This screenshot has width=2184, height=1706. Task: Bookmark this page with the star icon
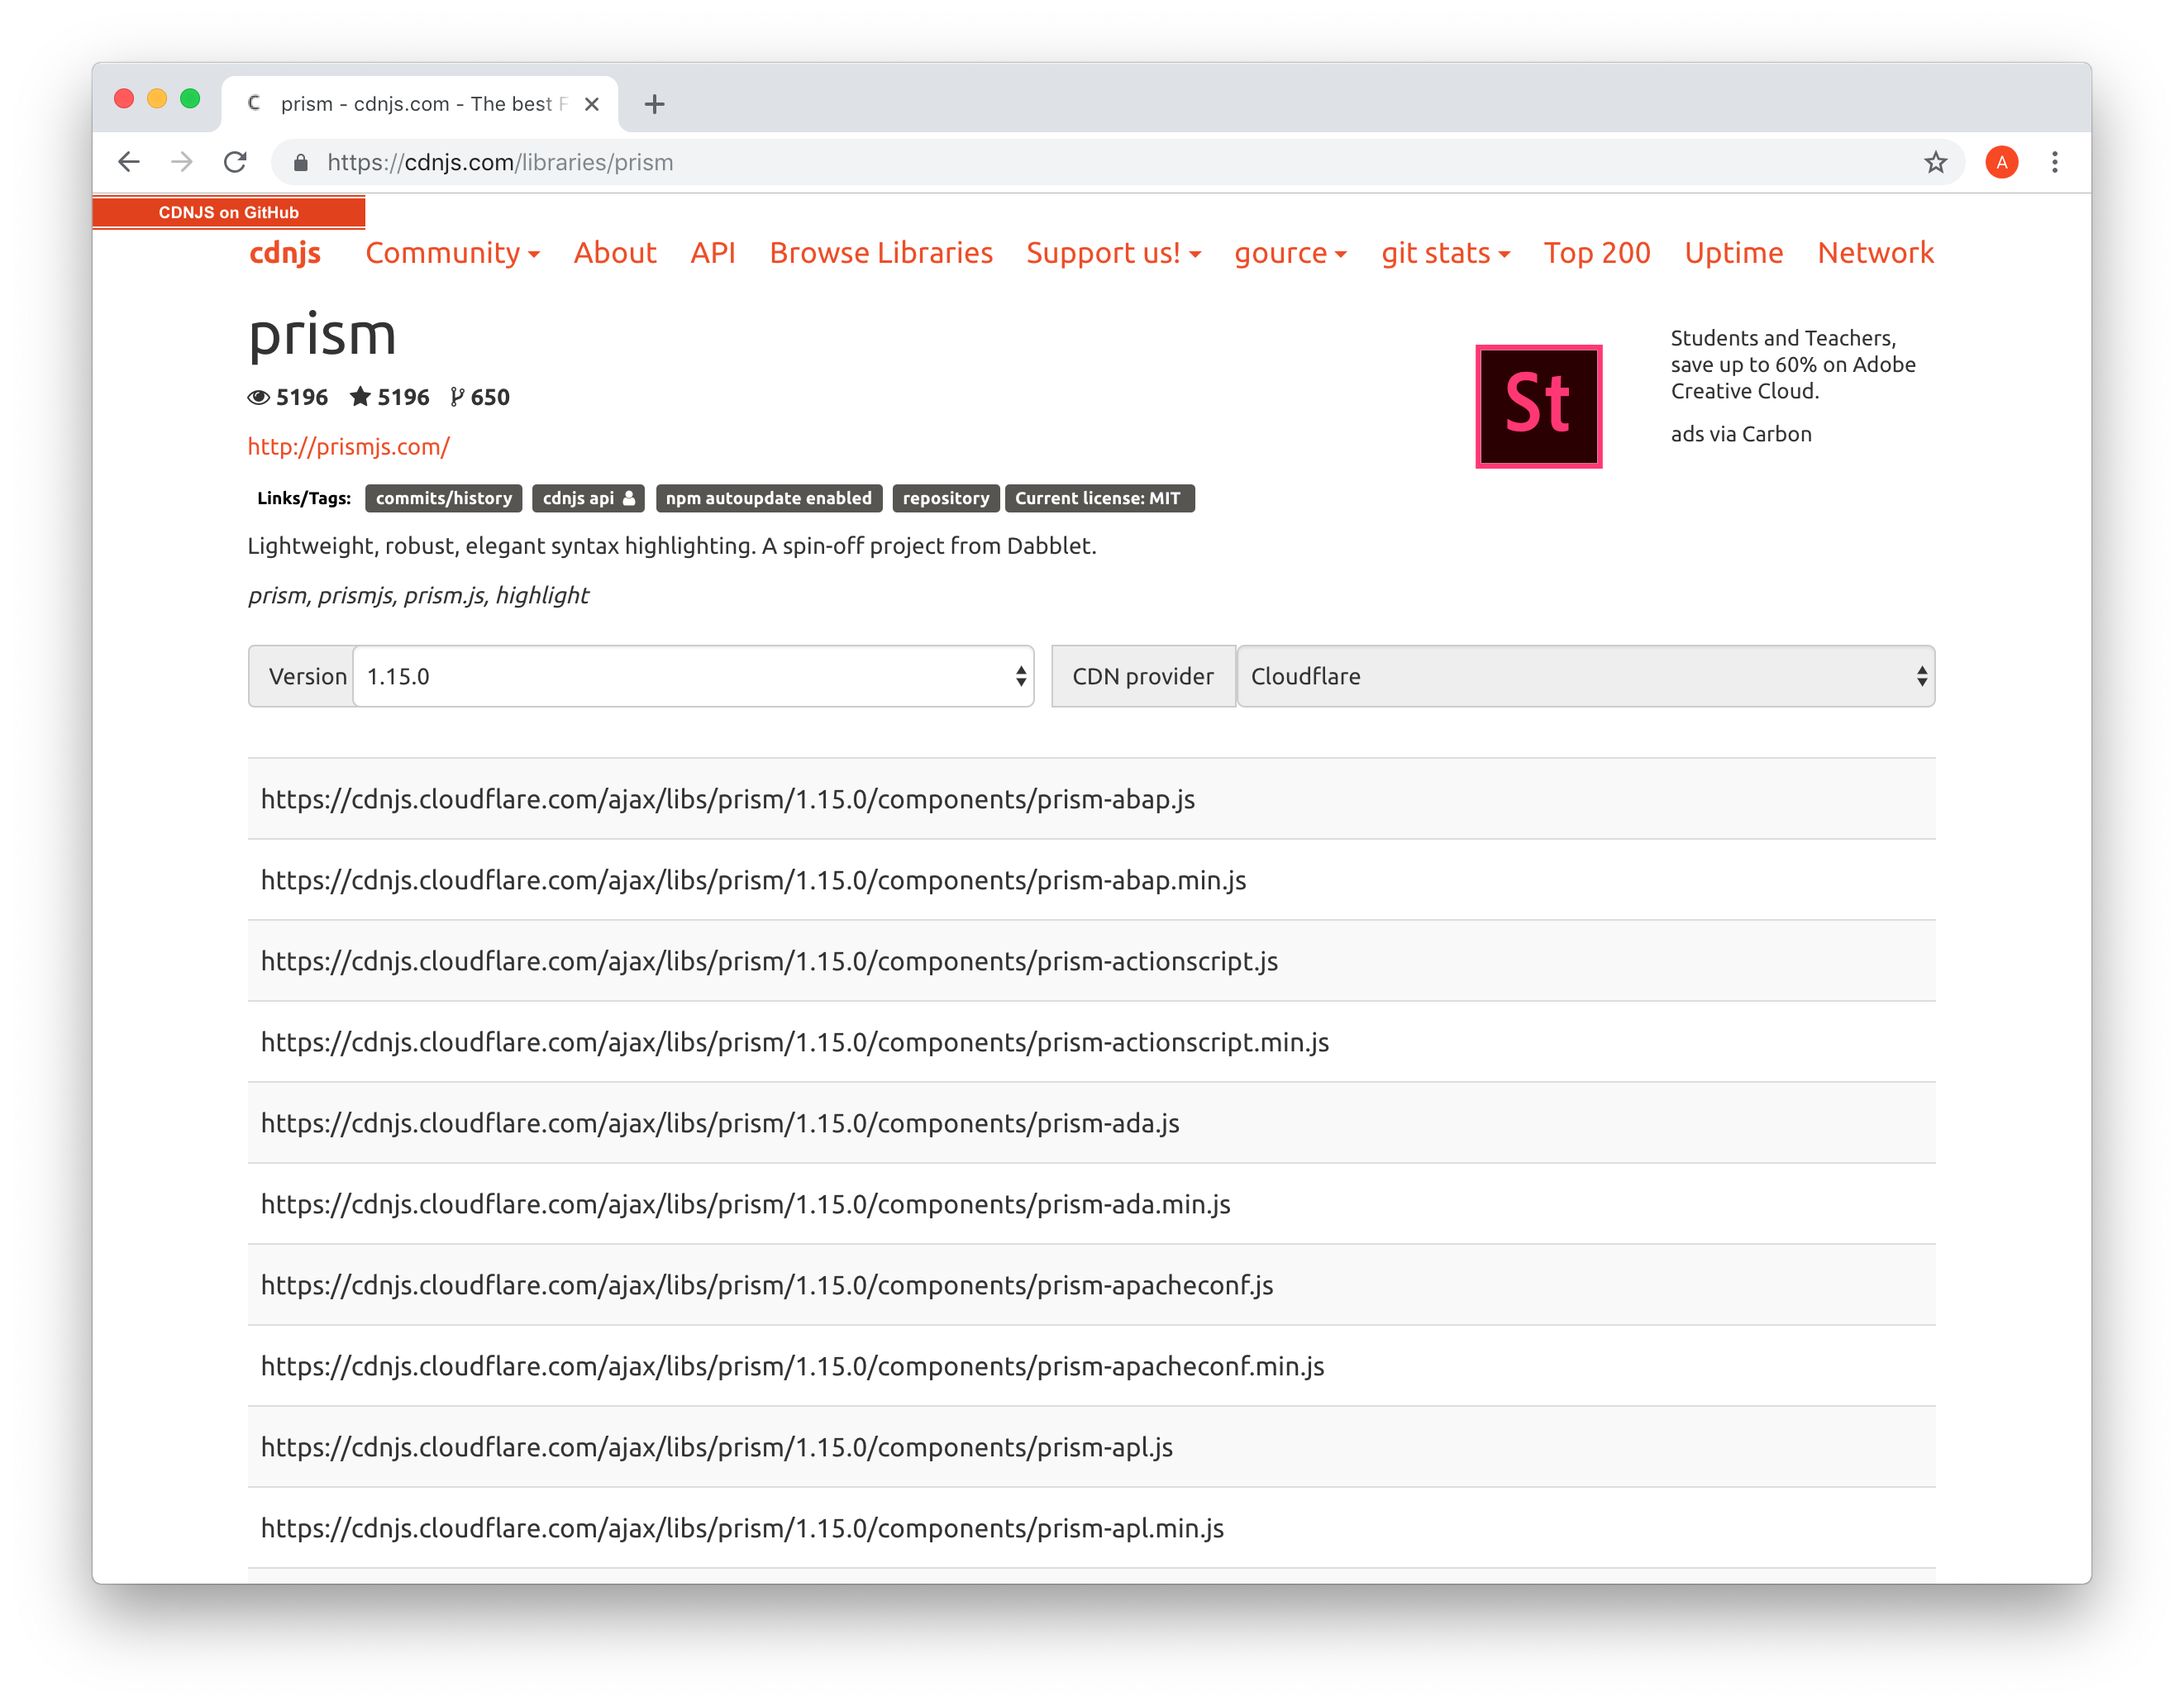coord(1935,162)
